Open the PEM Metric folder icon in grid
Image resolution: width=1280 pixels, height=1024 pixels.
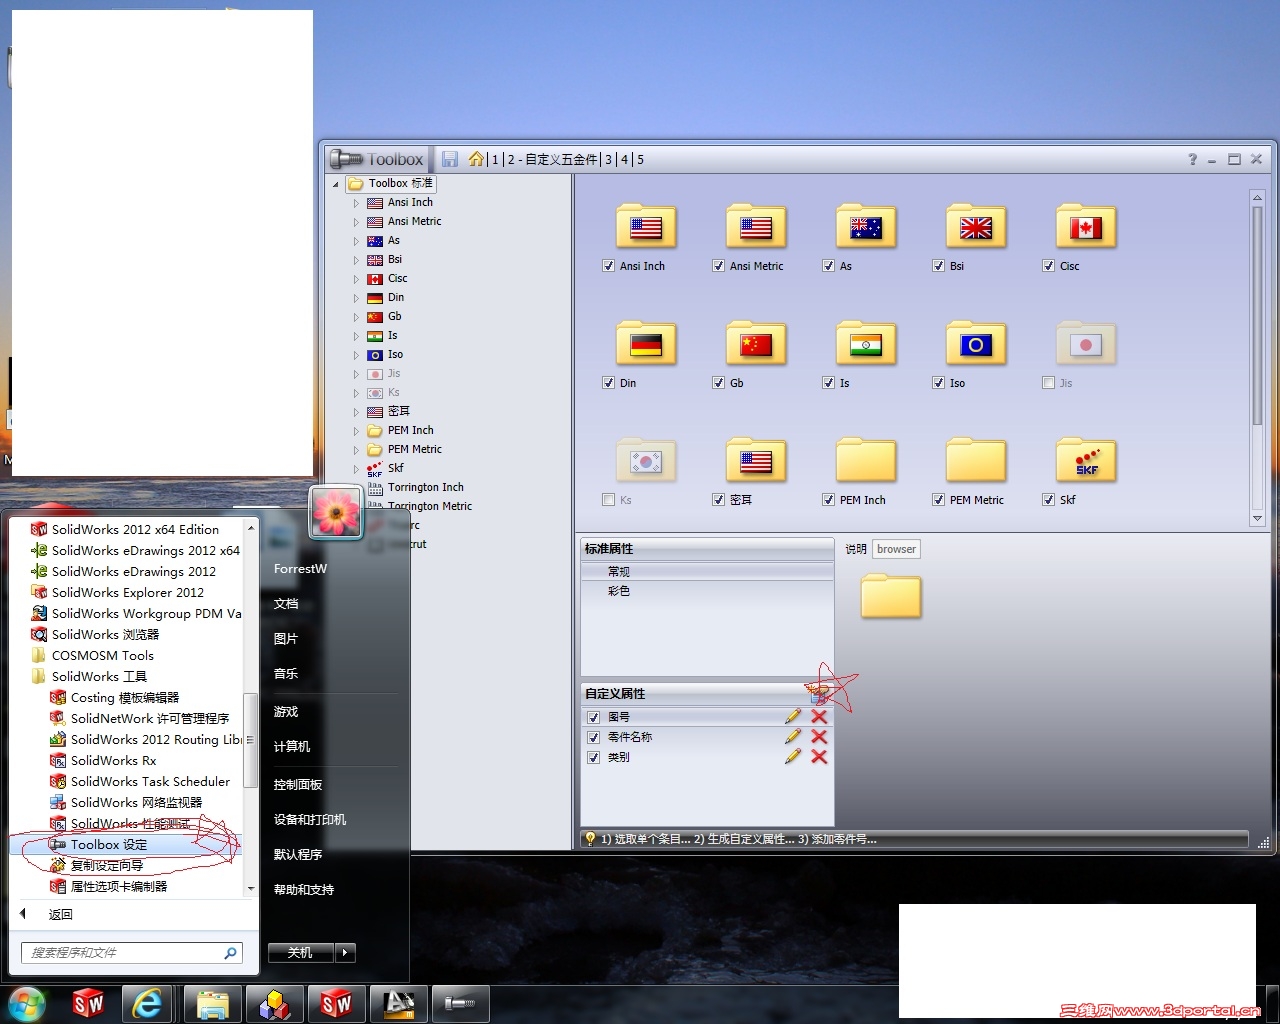coord(976,461)
